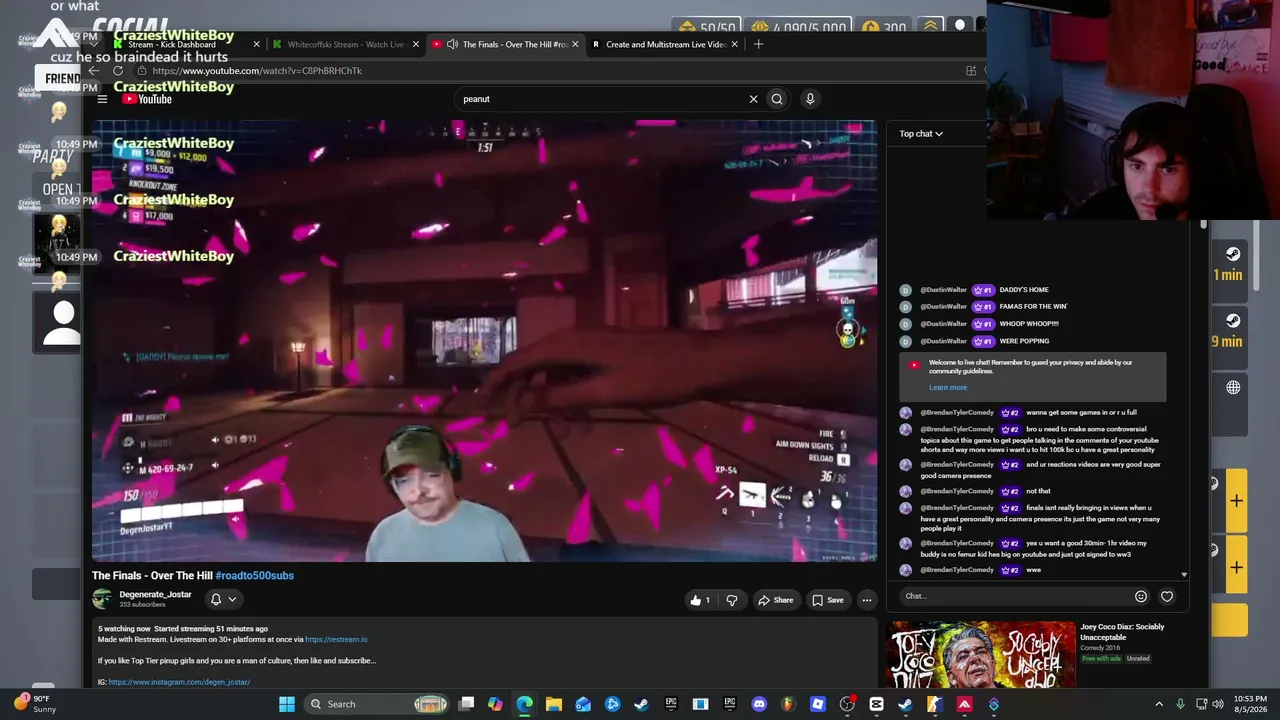The height and width of the screenshot is (720, 1280).
Task: Open Microsoft Edge on taskbar
Action: [x=524, y=704]
